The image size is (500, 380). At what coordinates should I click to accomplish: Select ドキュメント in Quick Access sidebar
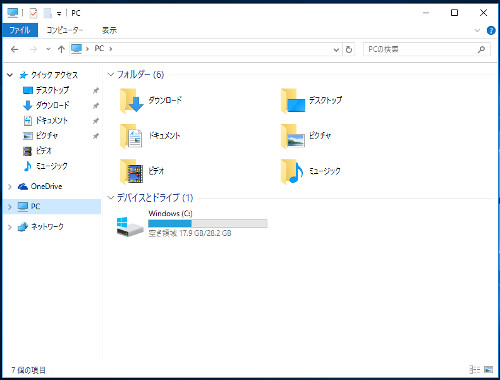coord(52,120)
